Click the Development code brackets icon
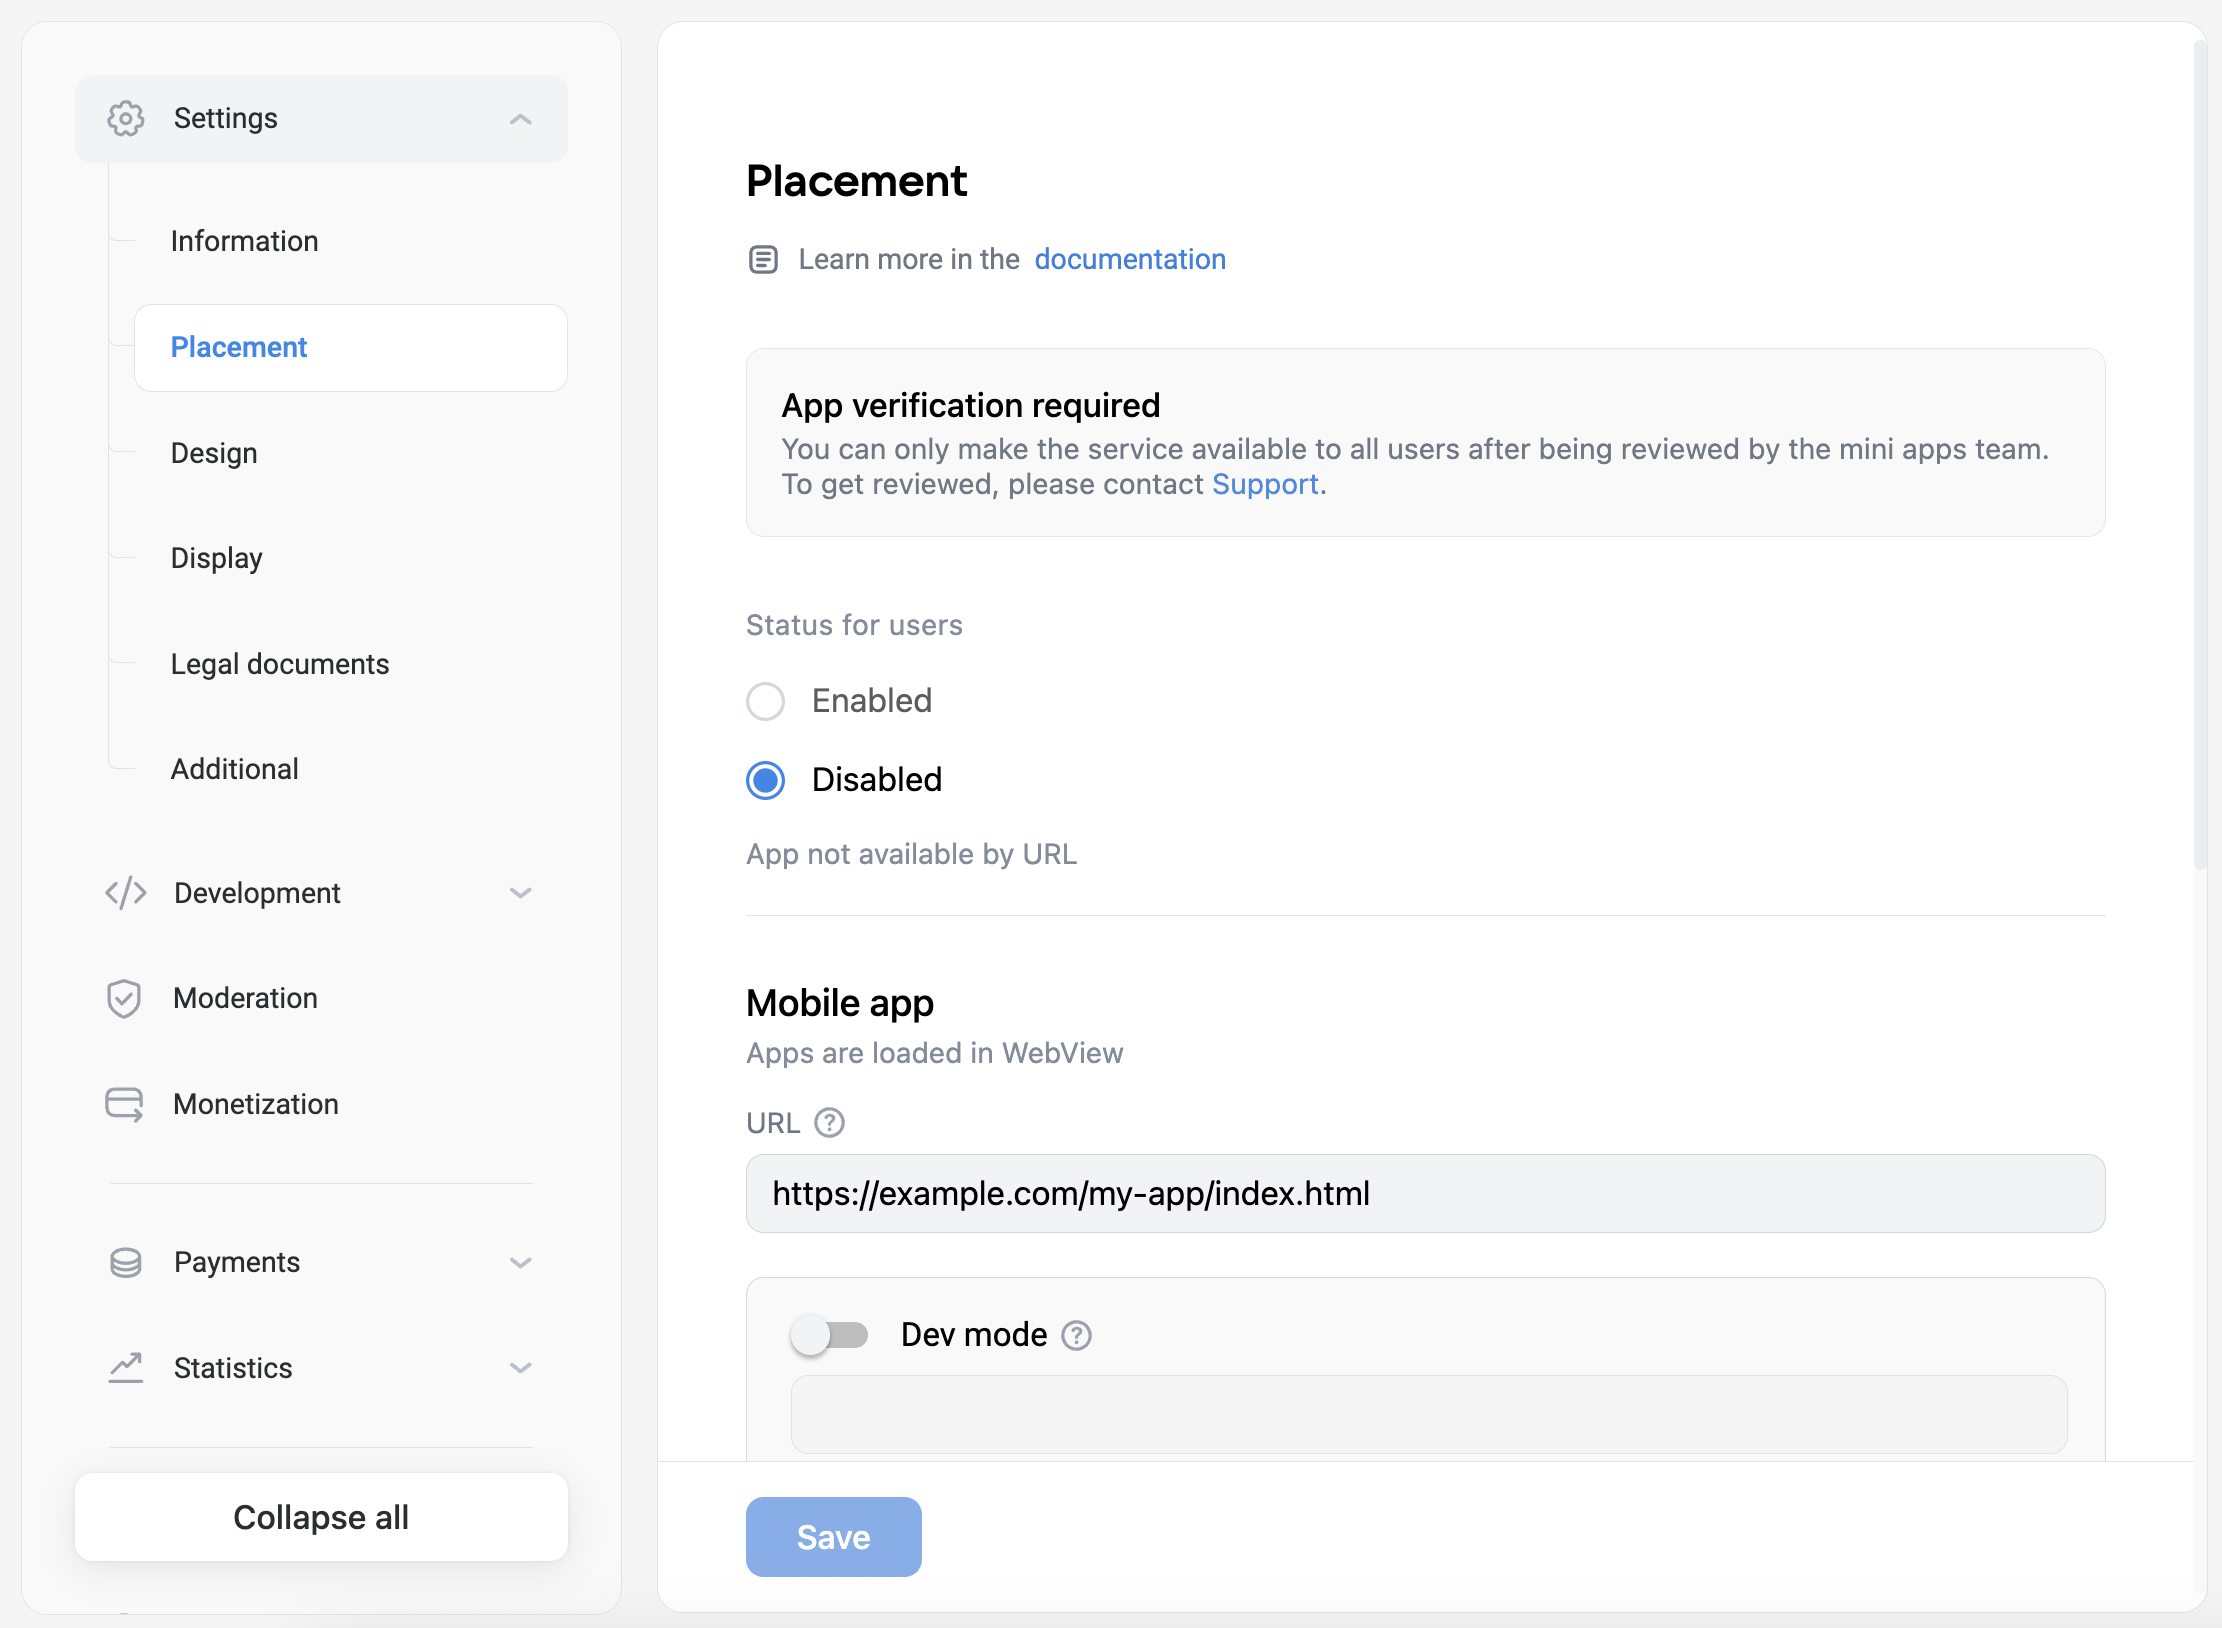Image resolution: width=2222 pixels, height=1628 pixels. (x=126, y=893)
